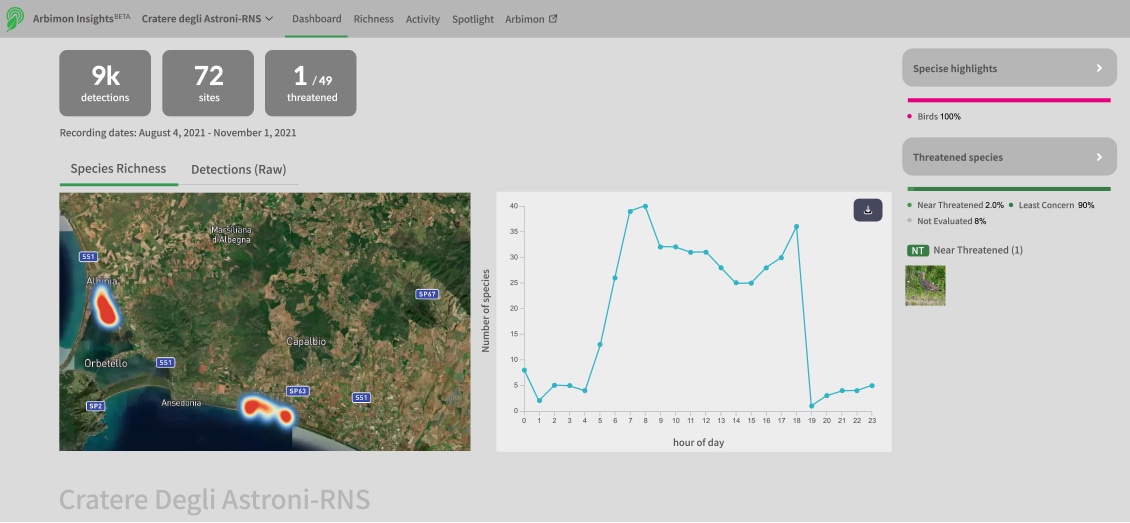Click the 72 sites card

click(208, 83)
